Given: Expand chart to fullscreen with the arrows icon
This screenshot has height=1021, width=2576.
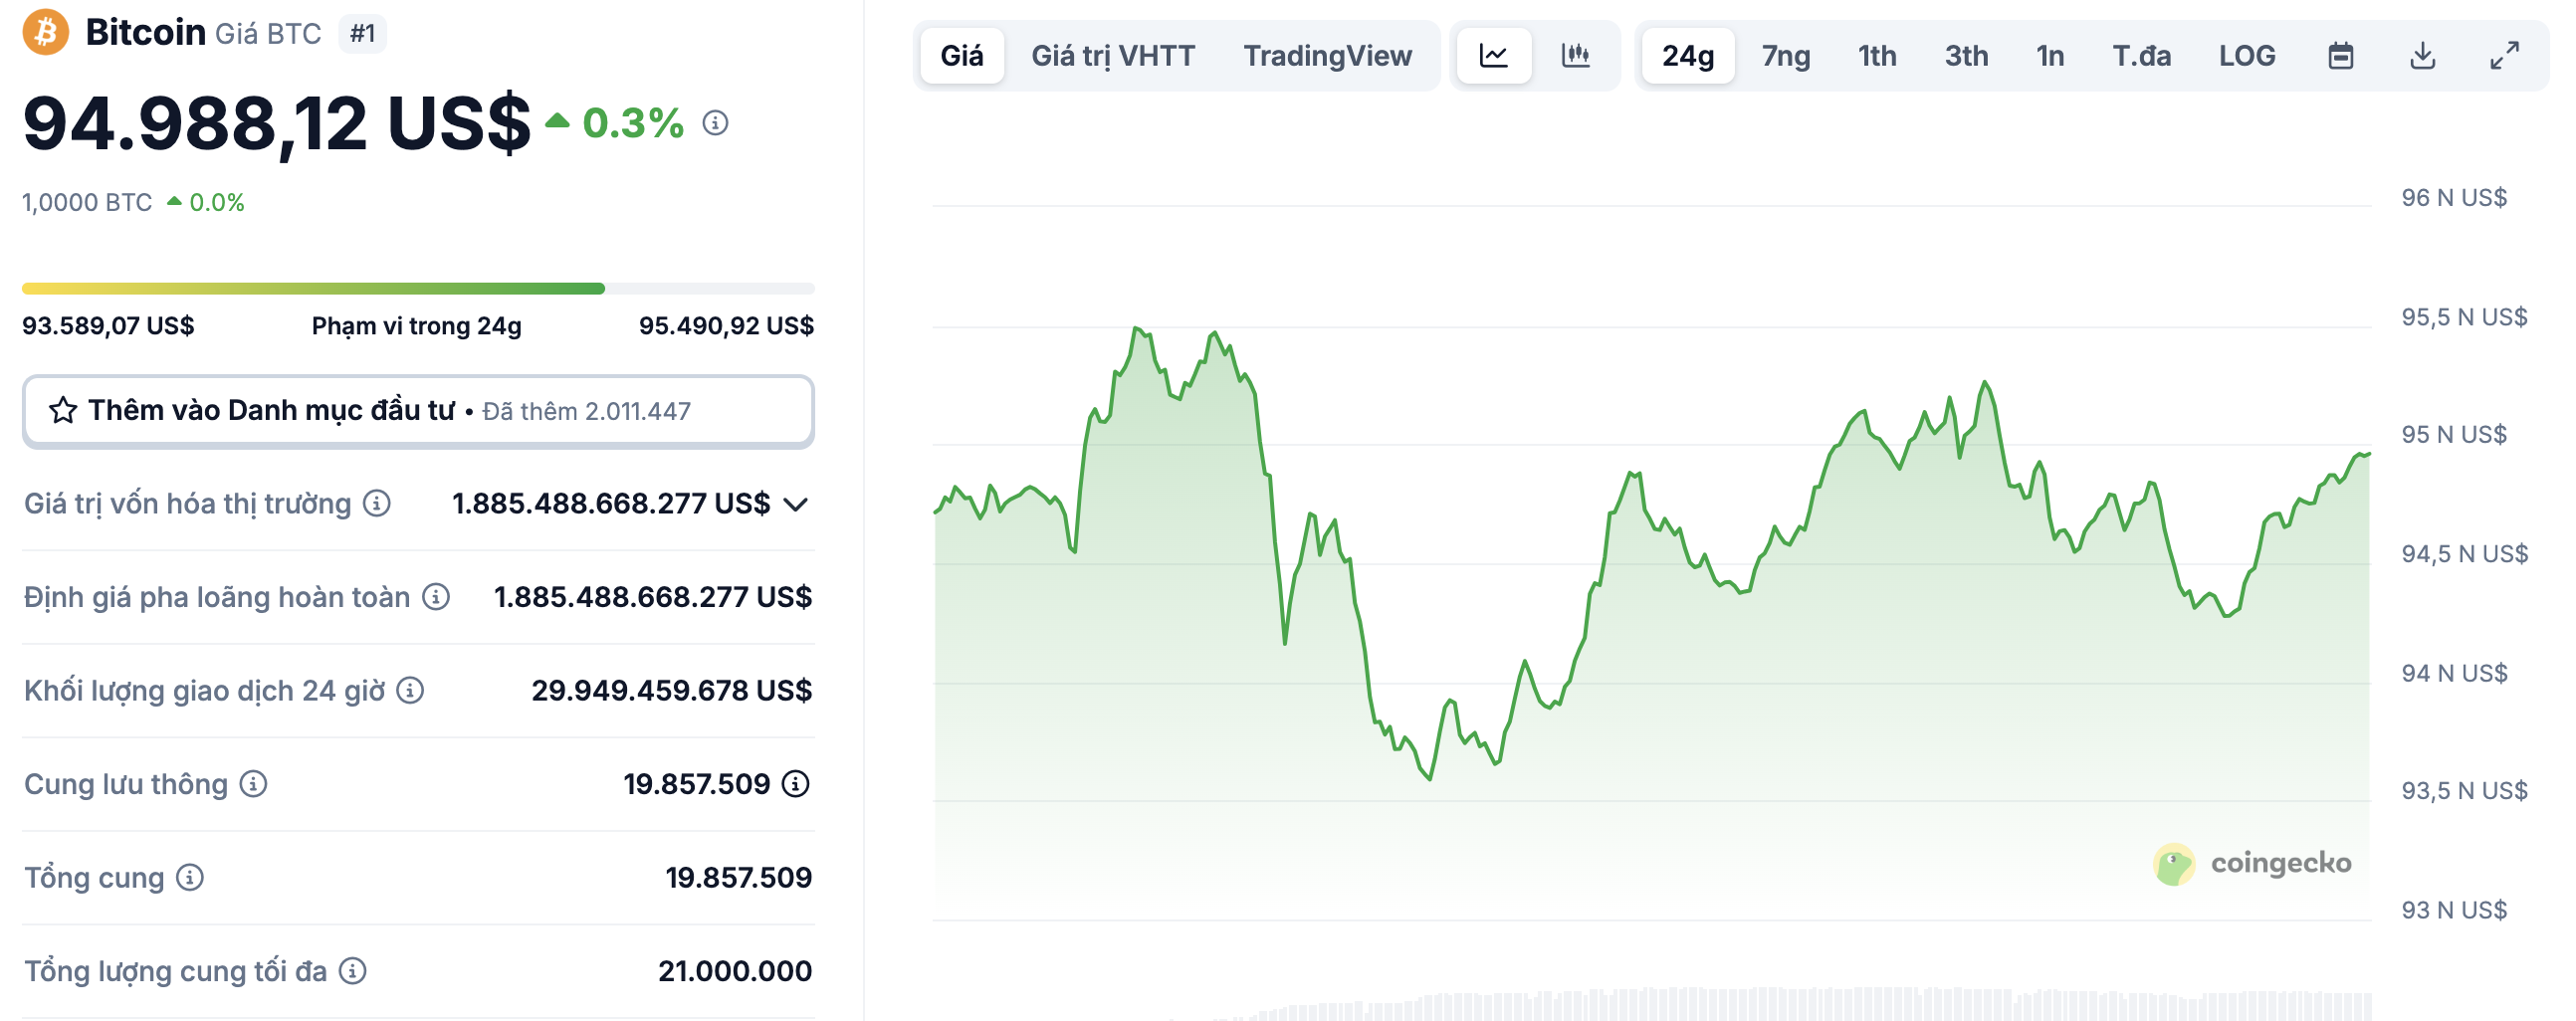Looking at the screenshot, I should [2504, 56].
